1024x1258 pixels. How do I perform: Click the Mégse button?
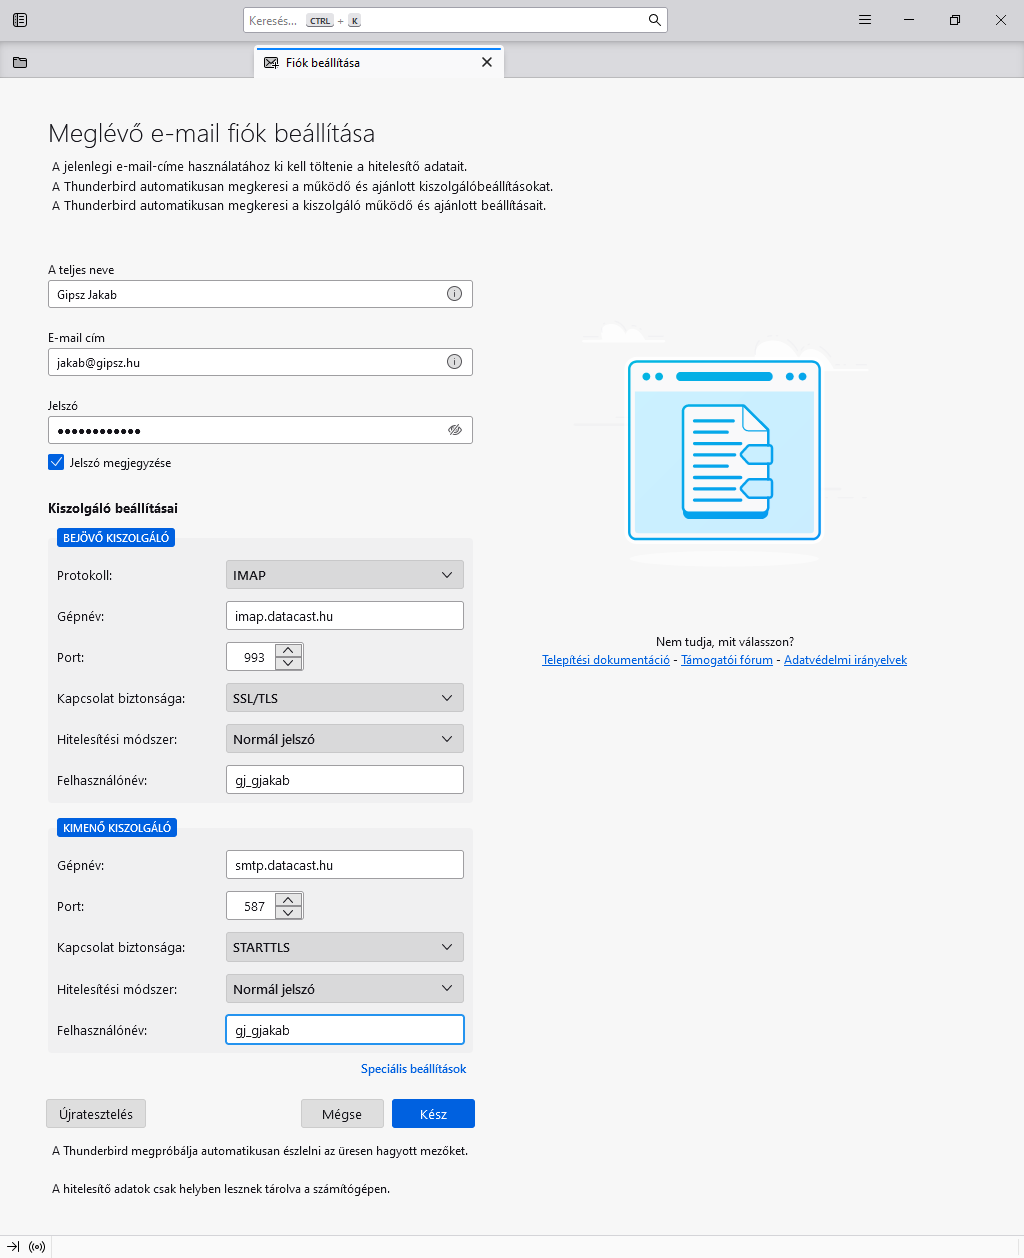click(x=342, y=1114)
